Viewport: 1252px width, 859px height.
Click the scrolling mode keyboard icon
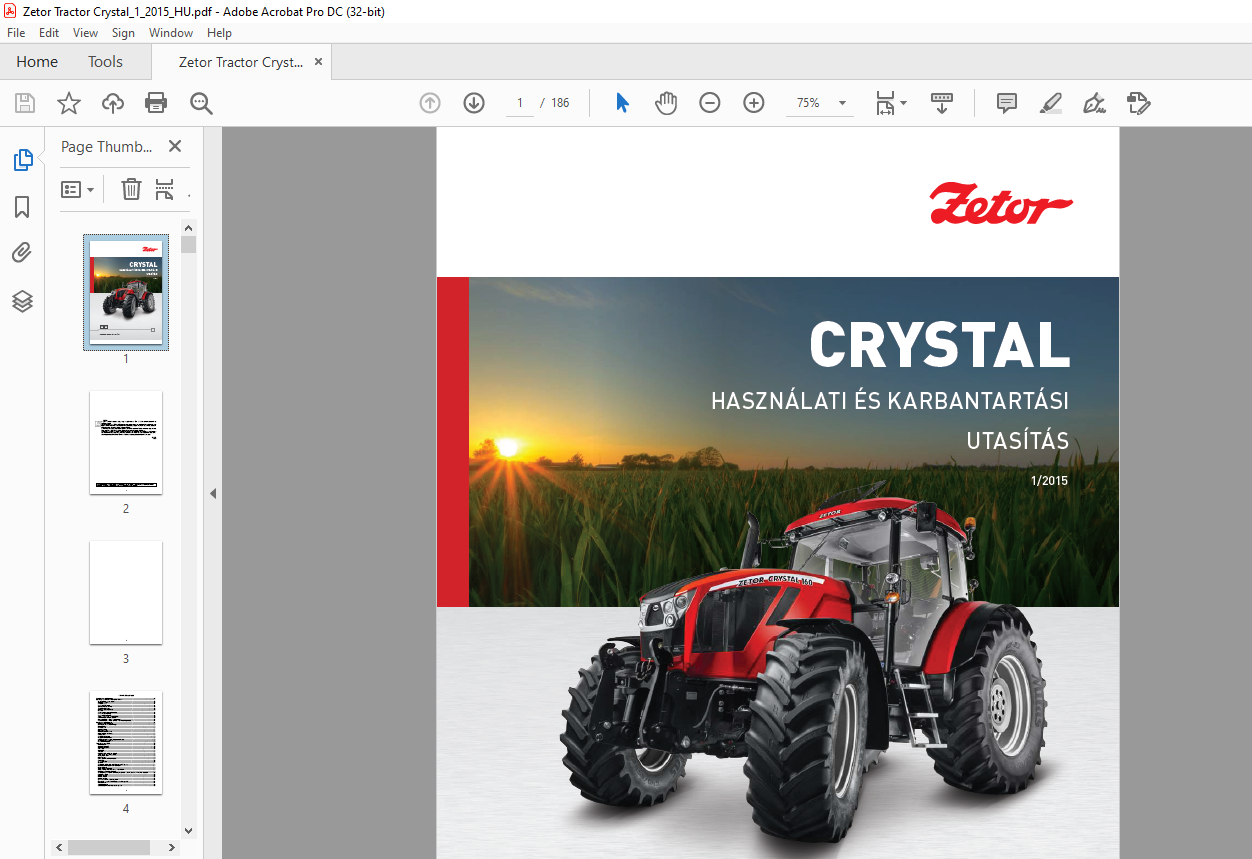click(942, 103)
